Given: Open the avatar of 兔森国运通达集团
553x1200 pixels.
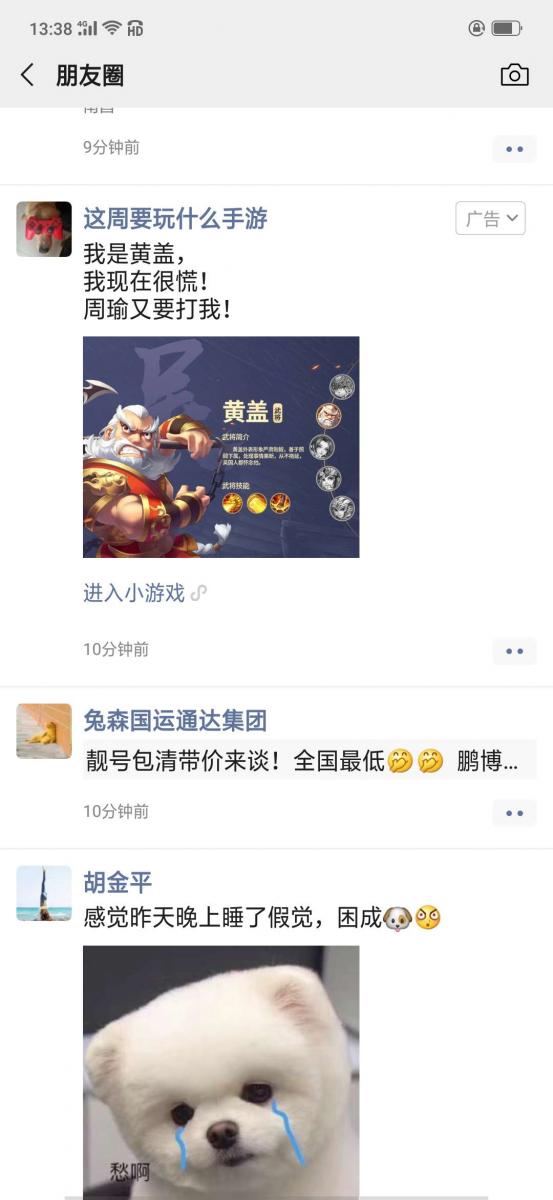Looking at the screenshot, I should (x=44, y=731).
